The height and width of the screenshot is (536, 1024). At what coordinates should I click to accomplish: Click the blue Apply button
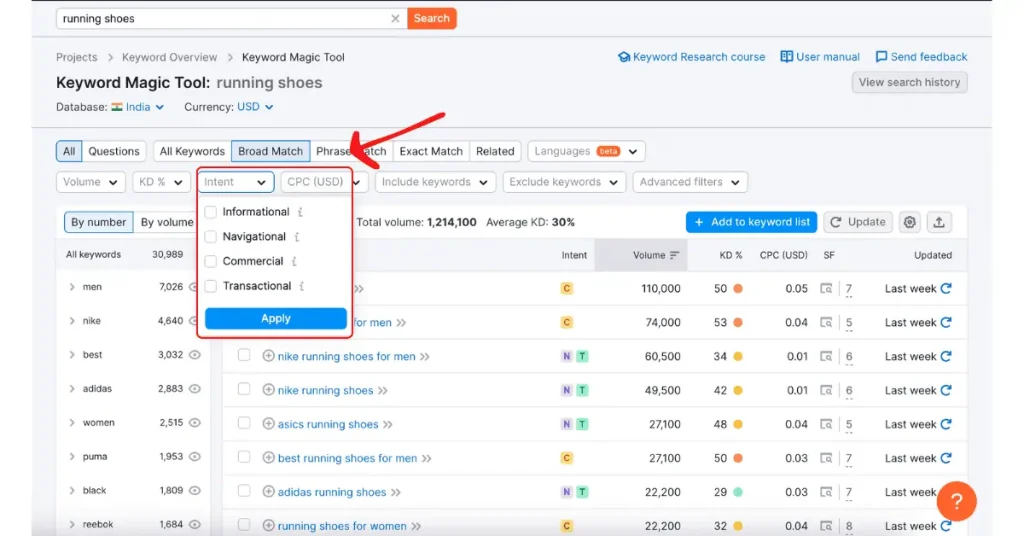[276, 319]
